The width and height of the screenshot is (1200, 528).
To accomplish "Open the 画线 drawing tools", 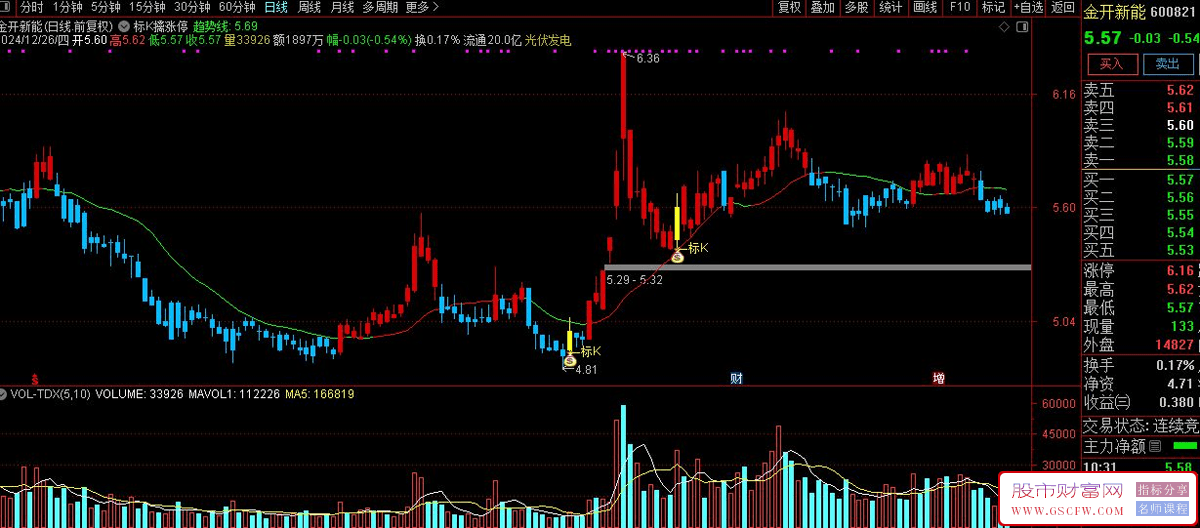I will pyautogui.click(x=925, y=7).
